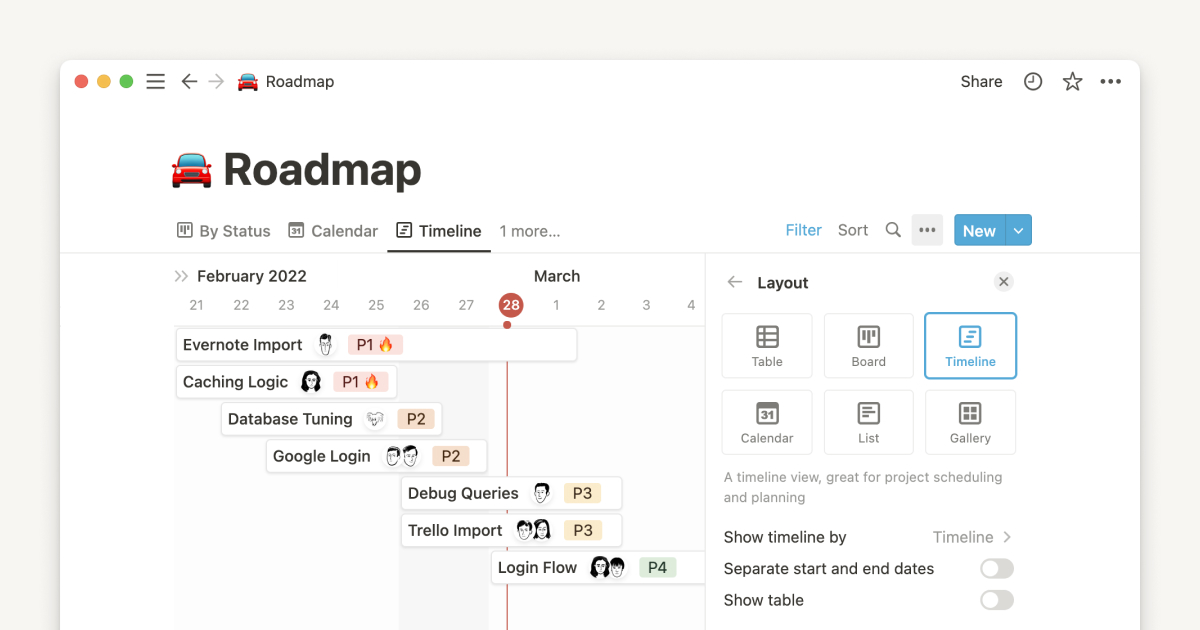This screenshot has height=630, width=1200.
Task: Open the sidebar hamburger menu
Action: (155, 82)
